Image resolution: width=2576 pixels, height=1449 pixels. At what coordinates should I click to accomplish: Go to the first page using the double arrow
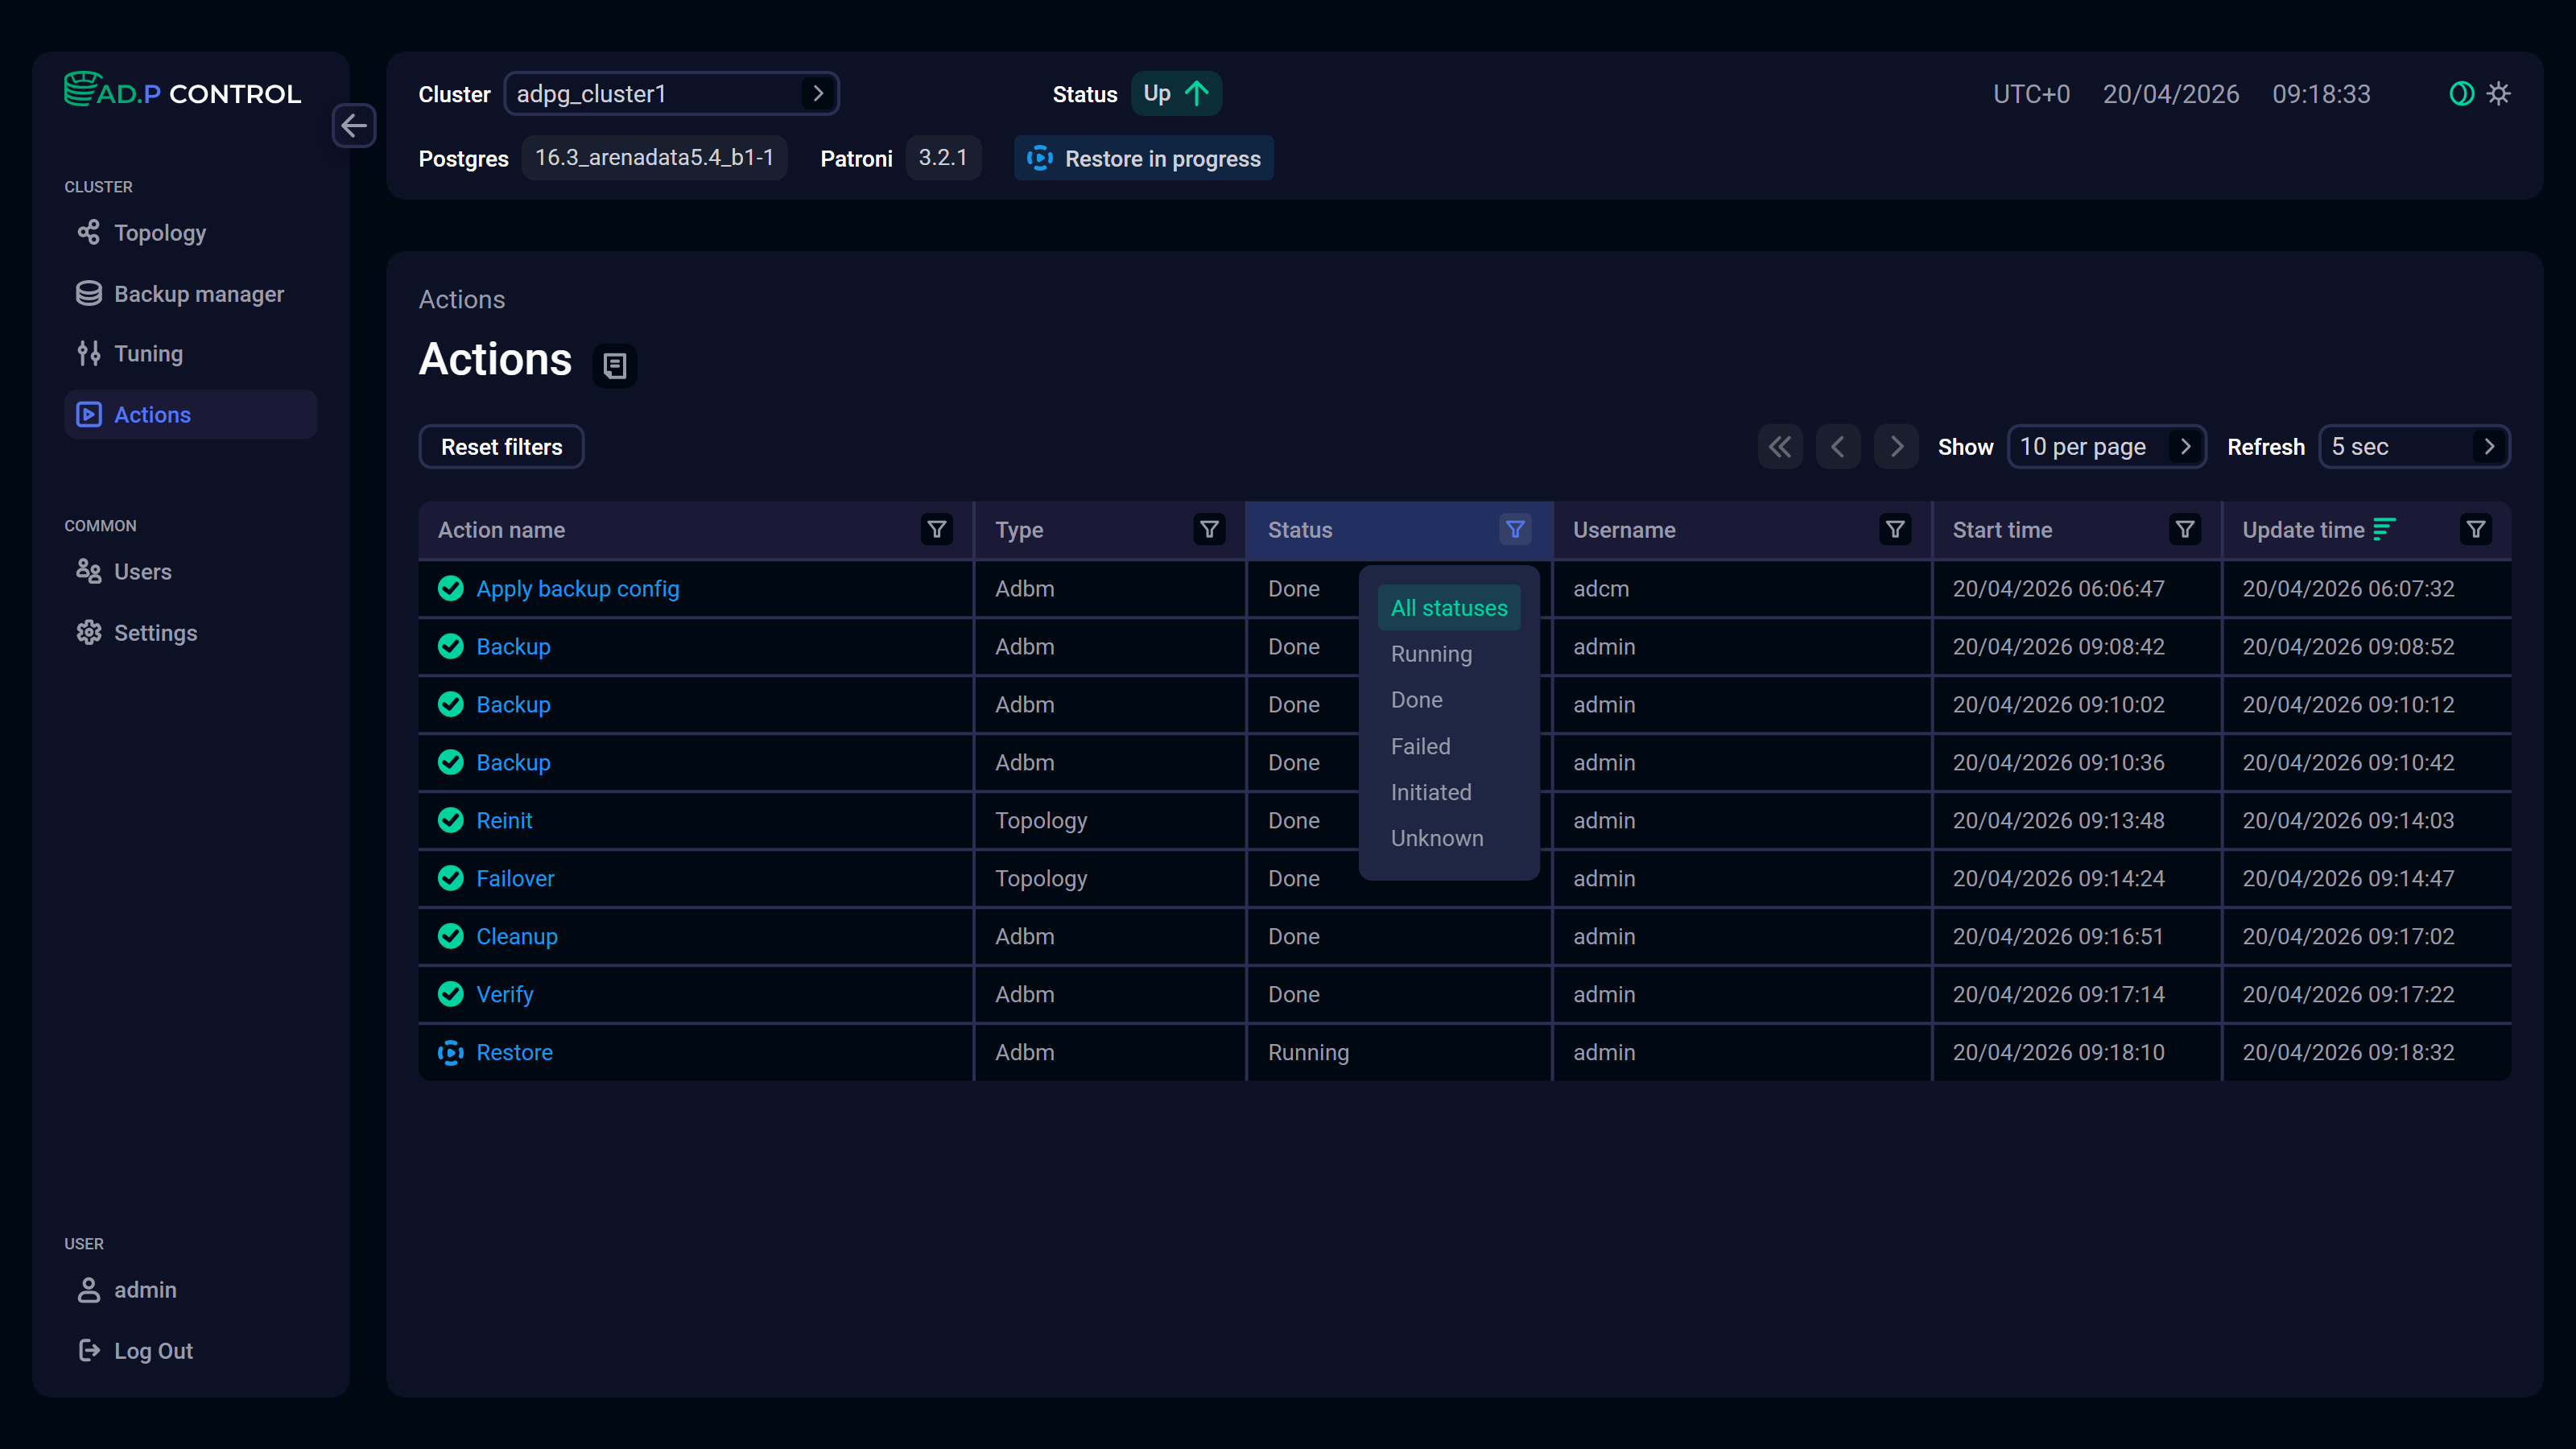[x=1780, y=447]
